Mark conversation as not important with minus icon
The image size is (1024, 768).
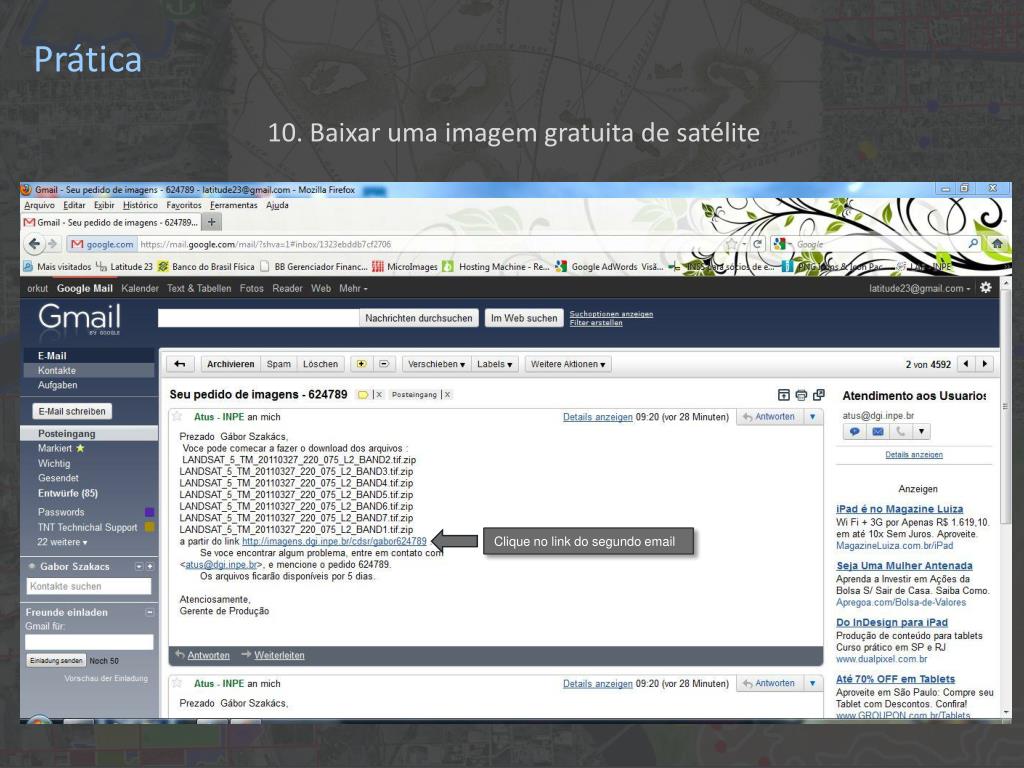coord(383,364)
